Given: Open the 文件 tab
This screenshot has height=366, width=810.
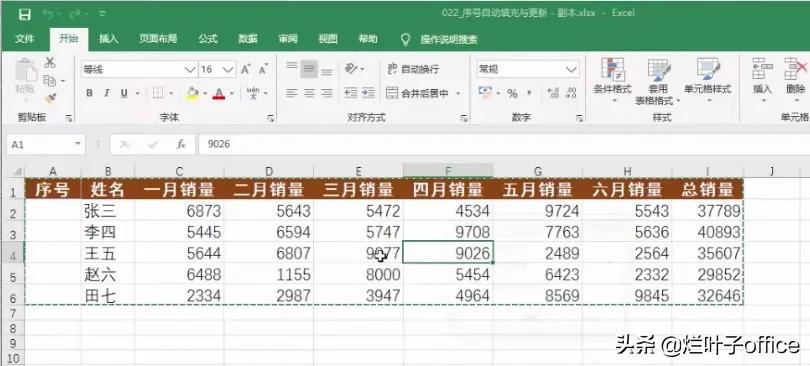Looking at the screenshot, I should tap(25, 39).
